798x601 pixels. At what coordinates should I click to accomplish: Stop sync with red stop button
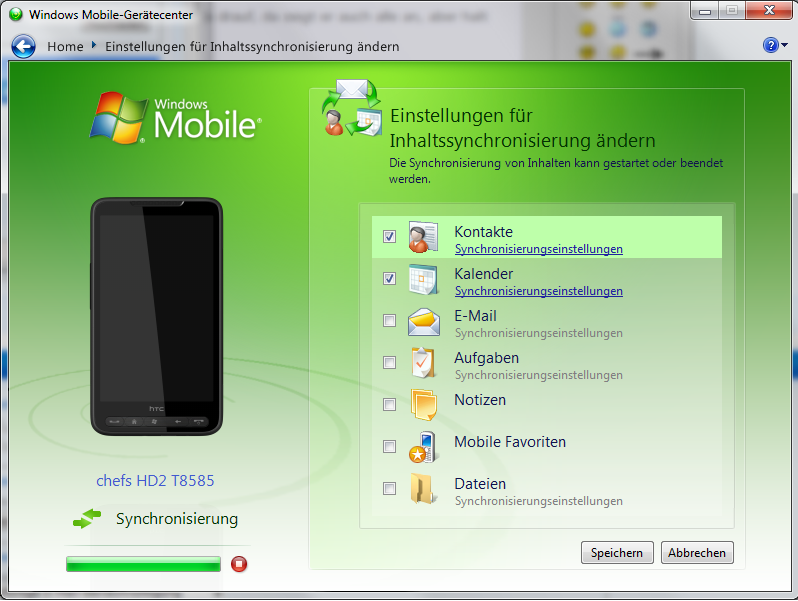pos(239,564)
